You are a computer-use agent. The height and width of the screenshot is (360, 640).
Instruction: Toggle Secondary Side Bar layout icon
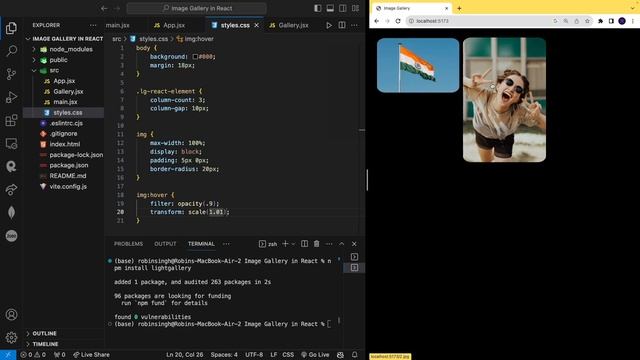343,8
